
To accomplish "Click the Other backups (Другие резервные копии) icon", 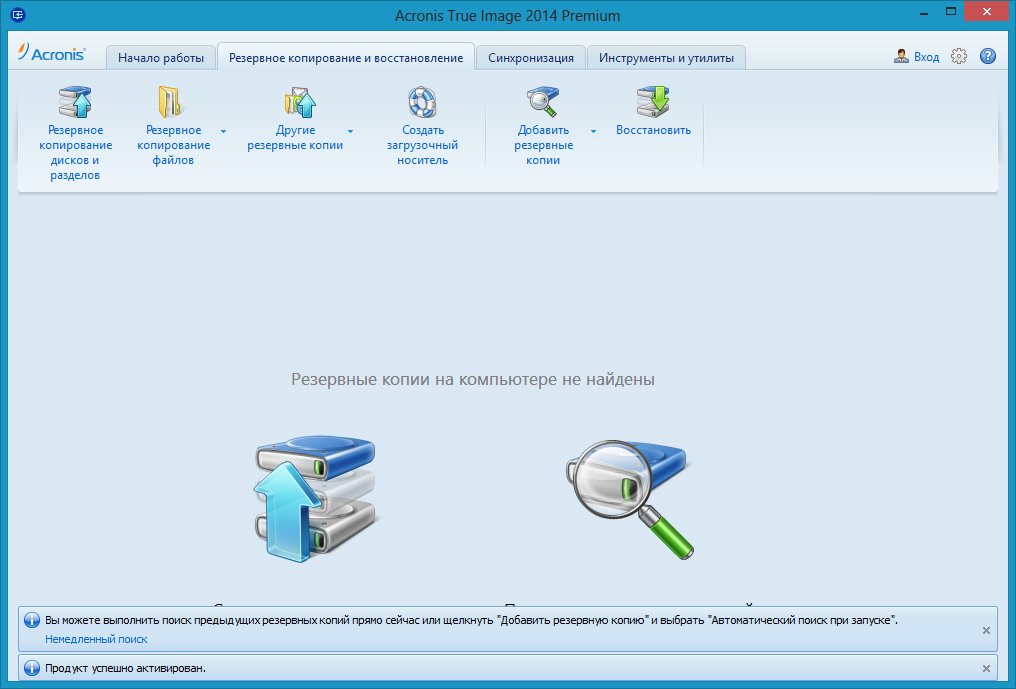I will point(297,101).
